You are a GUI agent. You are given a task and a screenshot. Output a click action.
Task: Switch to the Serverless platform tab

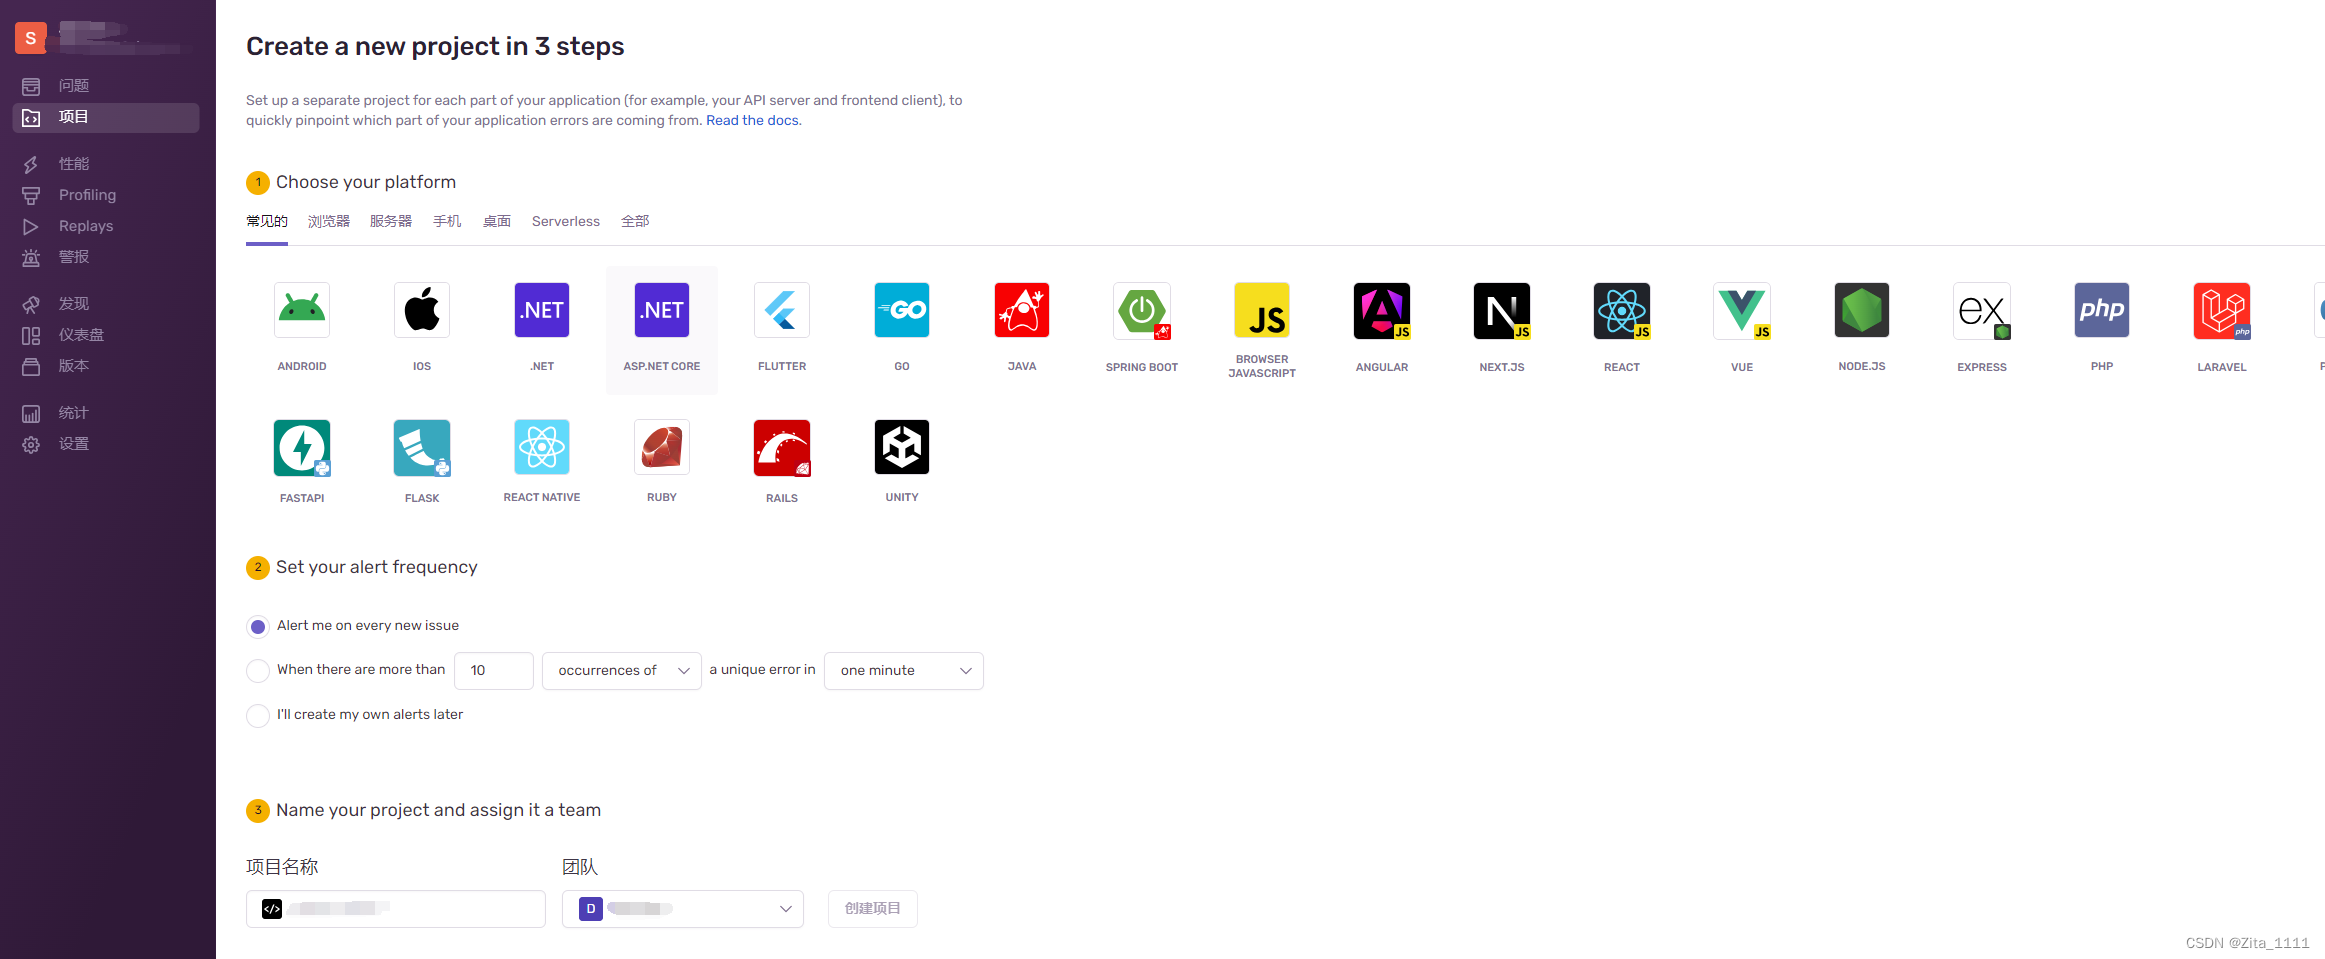(566, 221)
